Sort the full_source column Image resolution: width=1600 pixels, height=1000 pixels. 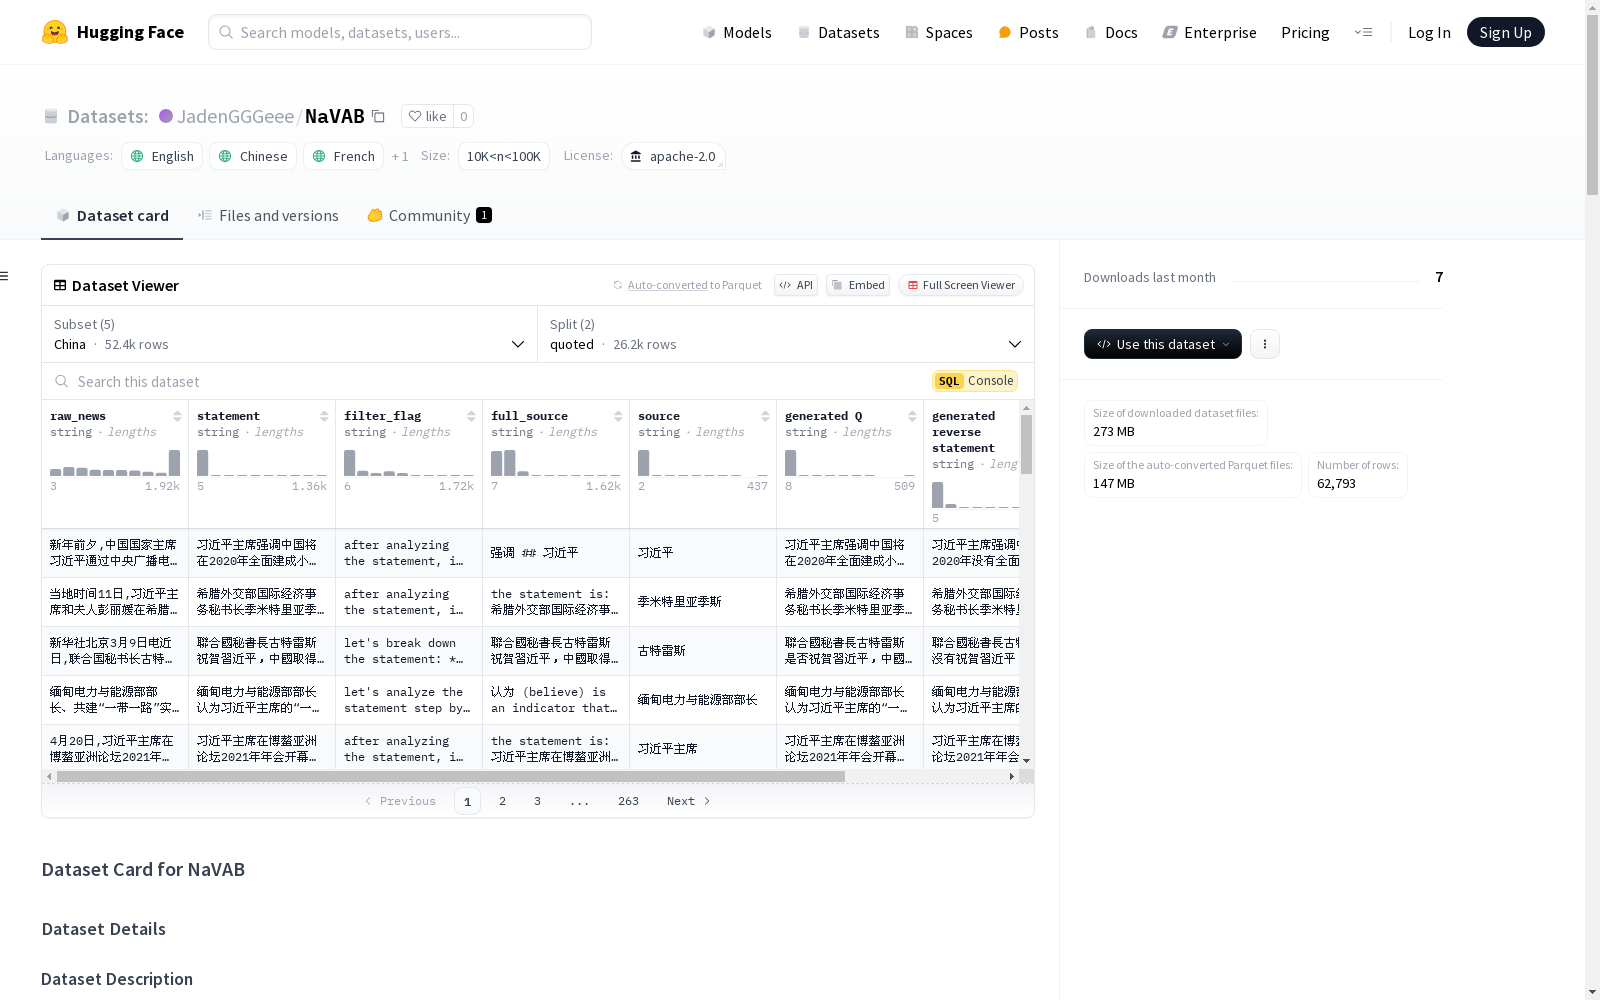click(x=618, y=416)
